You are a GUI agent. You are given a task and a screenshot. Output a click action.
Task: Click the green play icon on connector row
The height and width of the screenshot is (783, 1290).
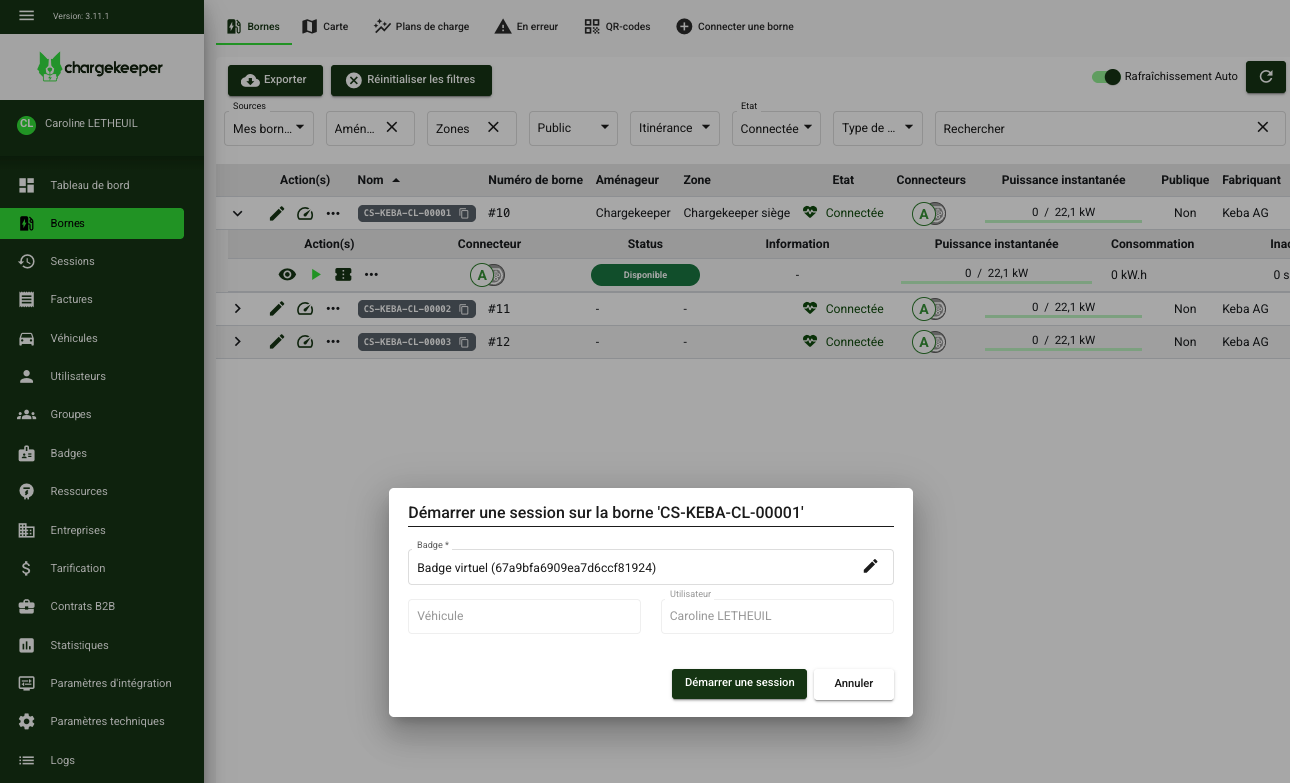click(316, 275)
